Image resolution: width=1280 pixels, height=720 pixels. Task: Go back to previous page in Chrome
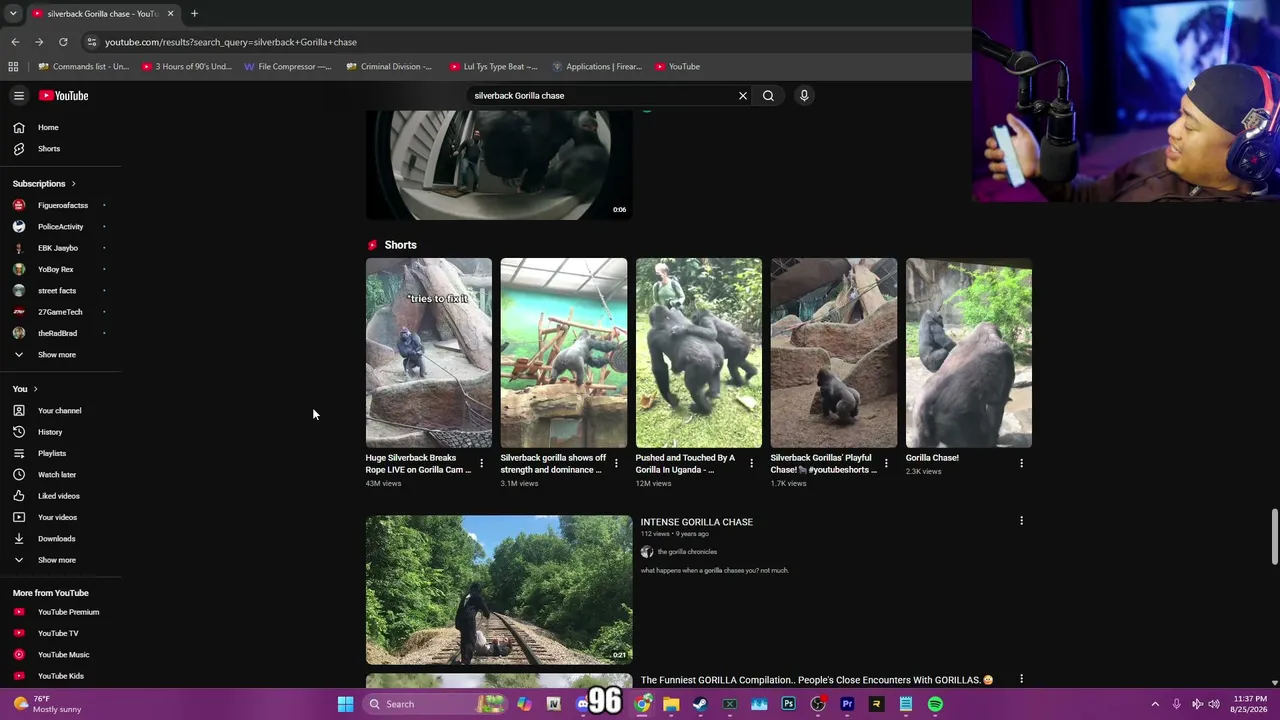pos(15,42)
